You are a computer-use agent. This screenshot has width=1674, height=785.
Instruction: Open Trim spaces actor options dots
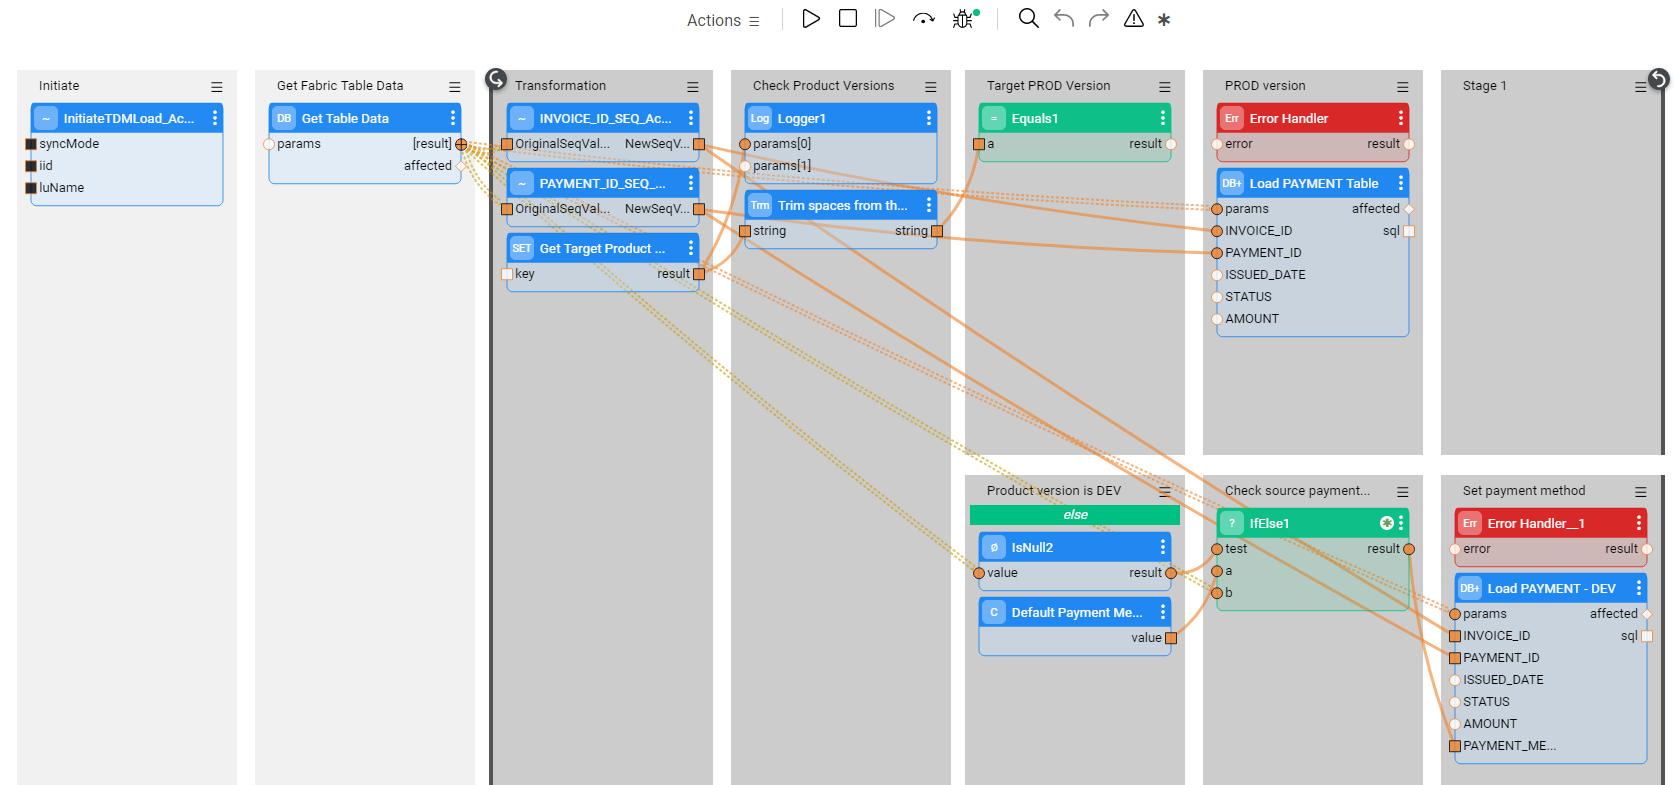tap(929, 205)
